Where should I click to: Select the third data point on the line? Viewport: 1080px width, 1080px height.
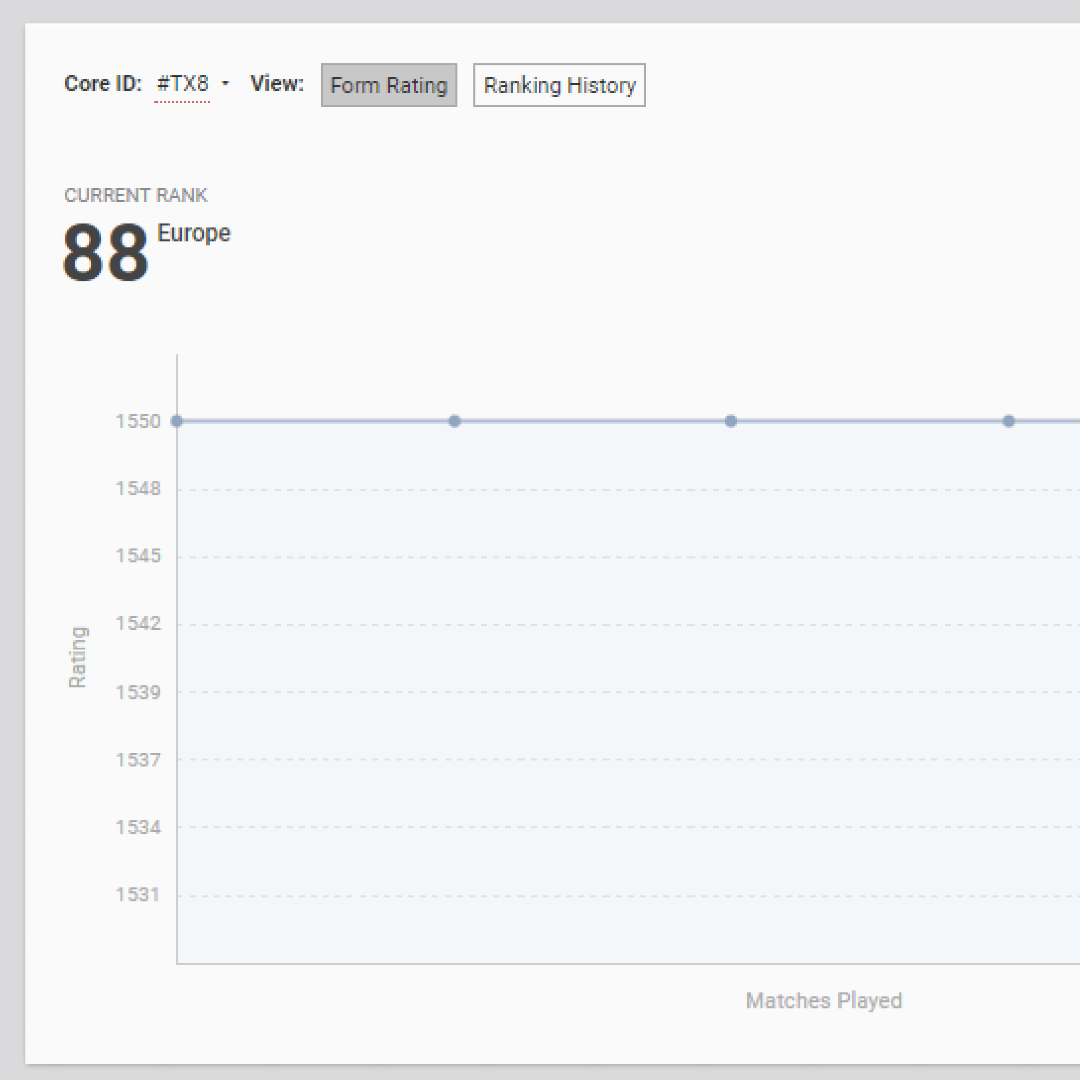[731, 421]
